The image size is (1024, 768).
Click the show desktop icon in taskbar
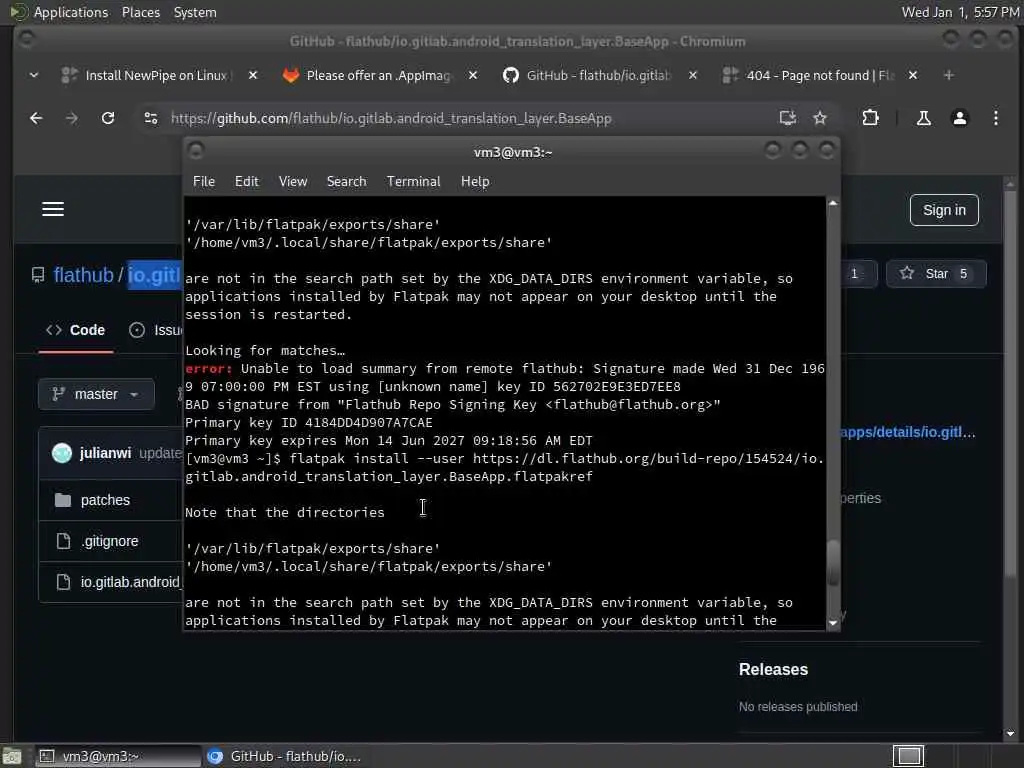coord(12,757)
